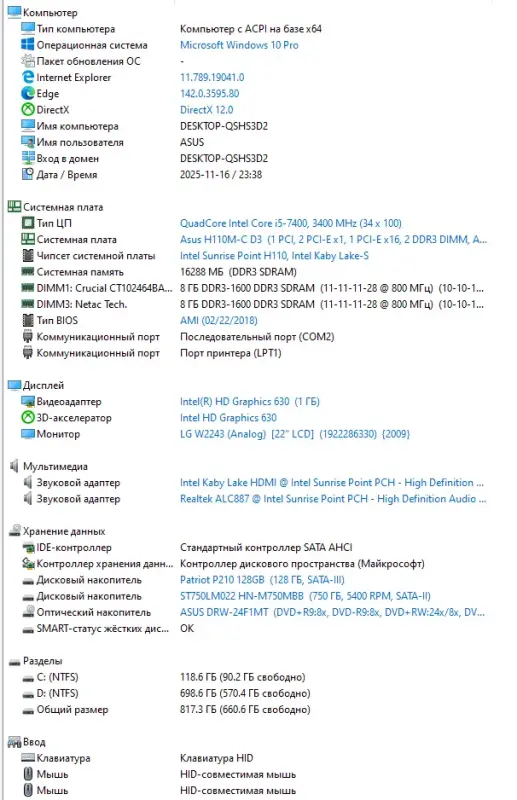The image size is (517, 800).
Task: Open the Patriot P210 128GB drive link
Action: pos(262,580)
